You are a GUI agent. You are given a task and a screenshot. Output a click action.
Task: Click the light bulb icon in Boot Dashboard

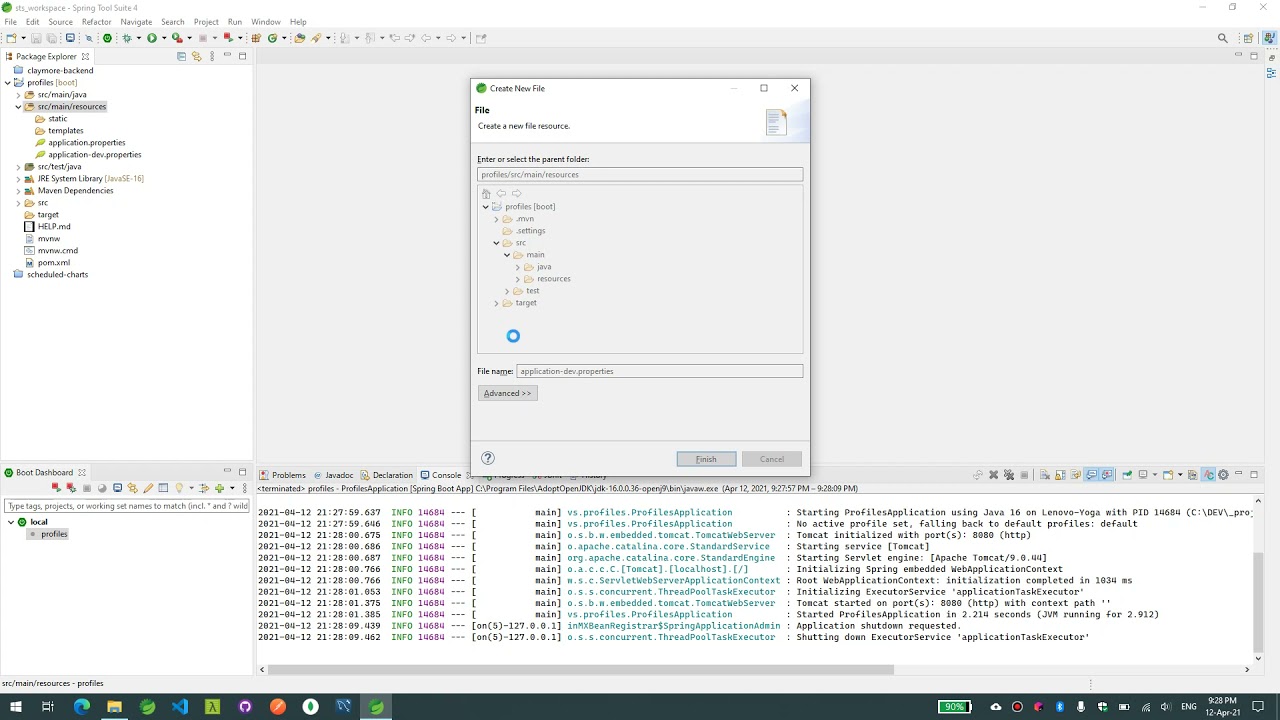point(179,488)
